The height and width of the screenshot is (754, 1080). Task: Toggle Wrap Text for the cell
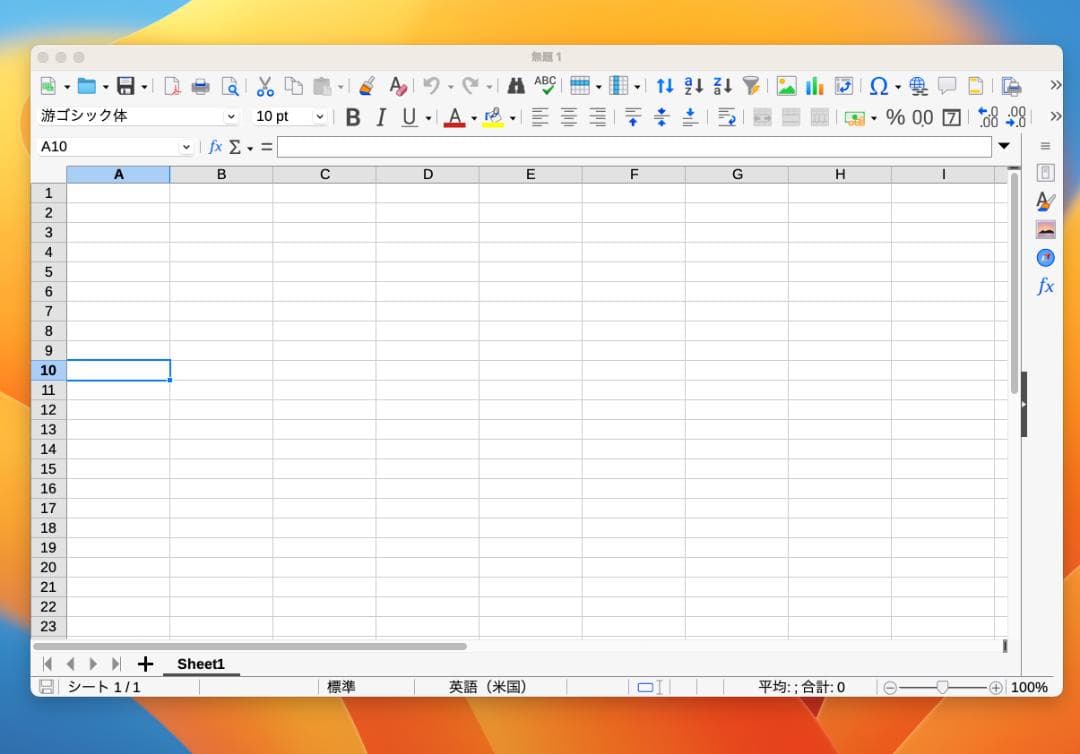(727, 117)
